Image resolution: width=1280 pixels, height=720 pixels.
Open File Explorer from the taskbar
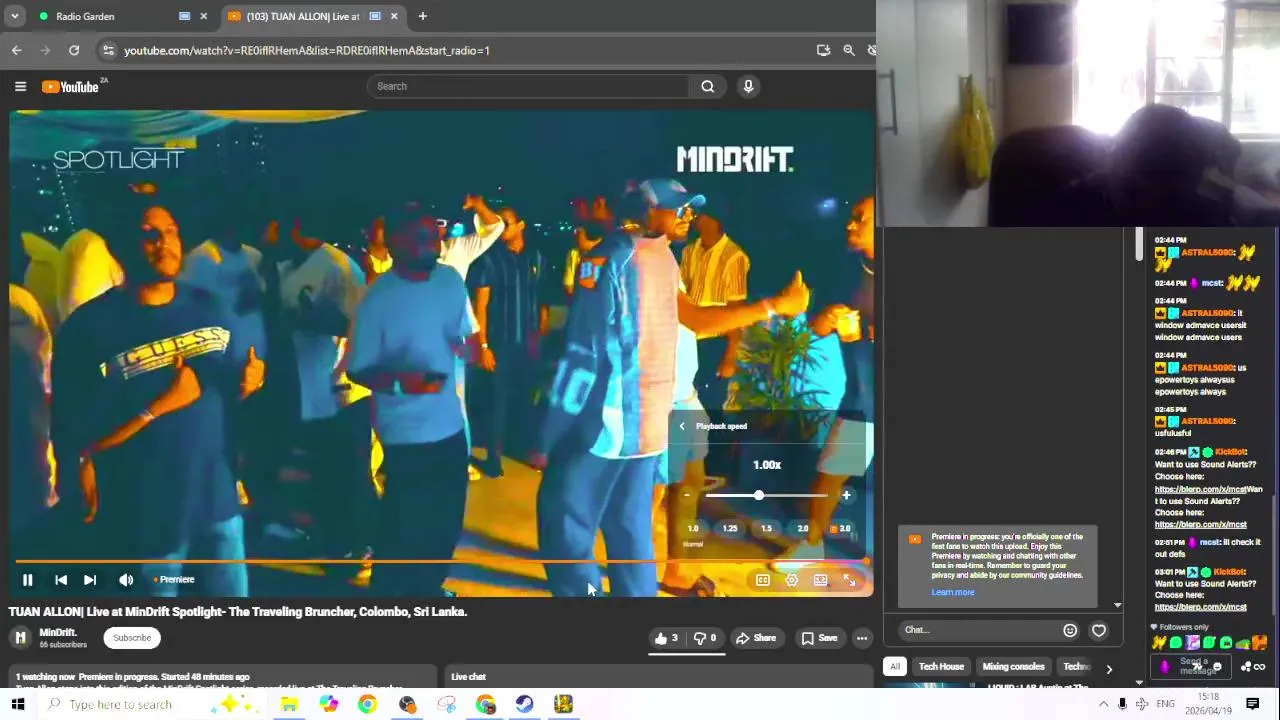click(x=289, y=704)
